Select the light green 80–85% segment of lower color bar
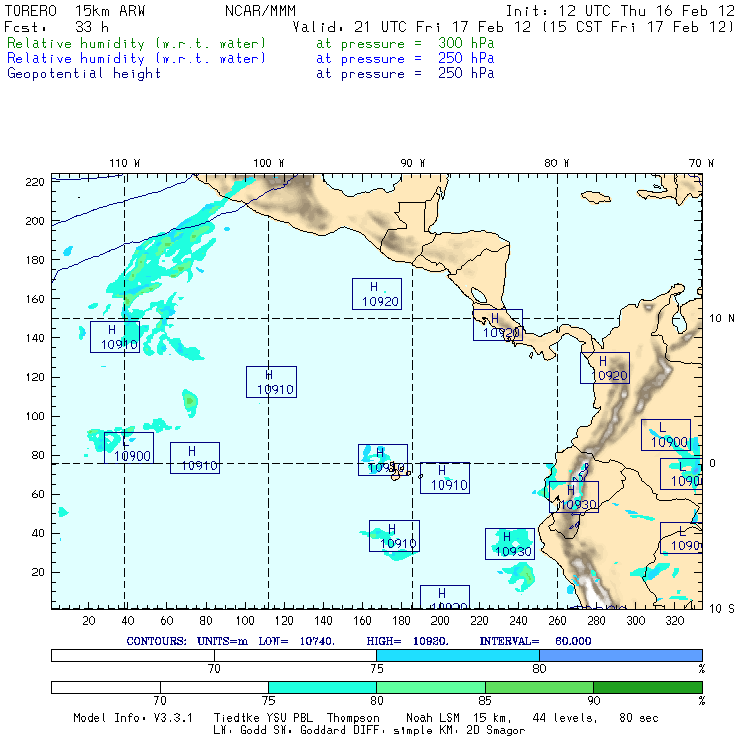The width and height of the screenshot is (740, 740). (431, 687)
